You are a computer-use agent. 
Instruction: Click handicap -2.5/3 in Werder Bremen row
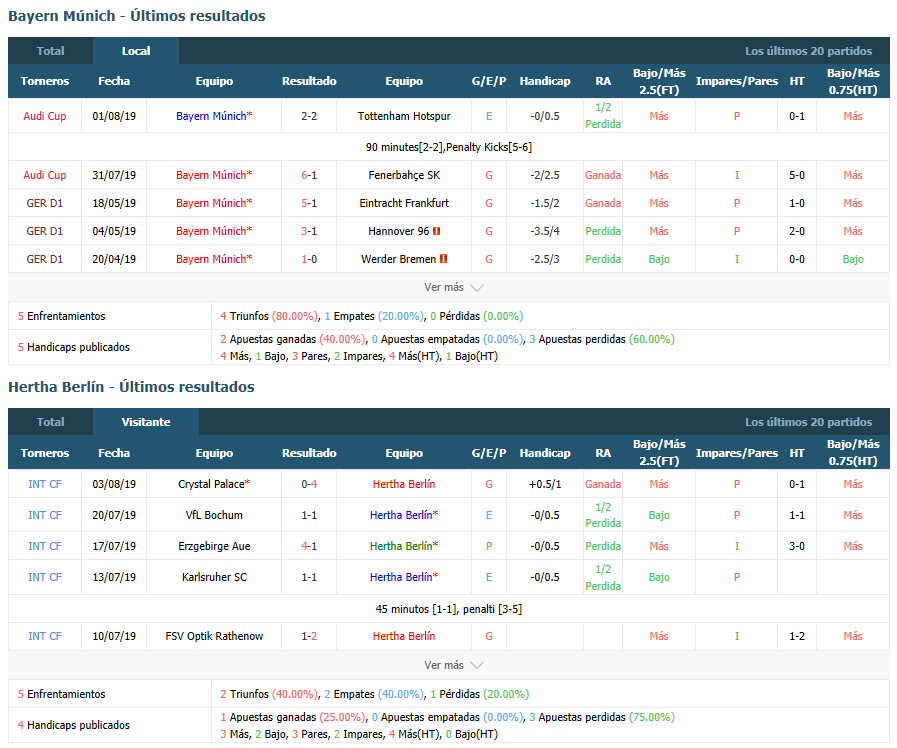545,259
